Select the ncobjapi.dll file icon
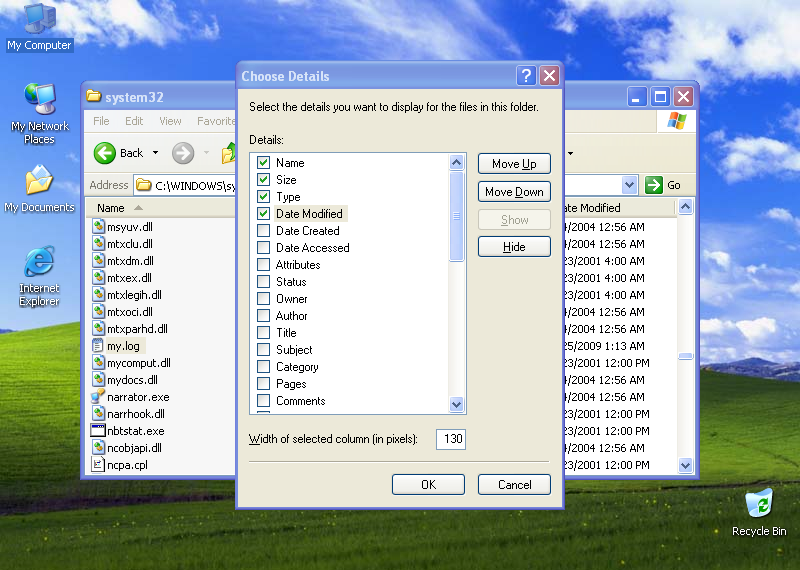Viewport: 800px width, 570px height. point(98,448)
